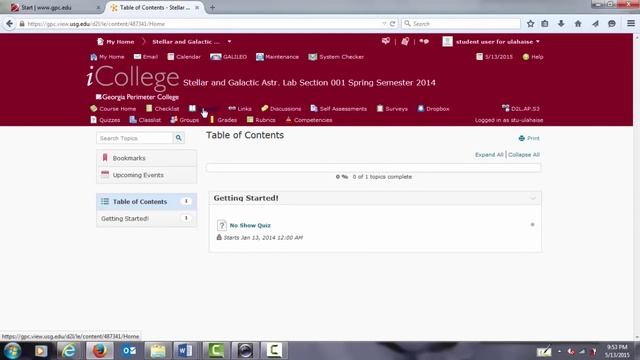This screenshot has width=640, height=360.
Task: Open the Quizzes tool
Action: point(105,120)
